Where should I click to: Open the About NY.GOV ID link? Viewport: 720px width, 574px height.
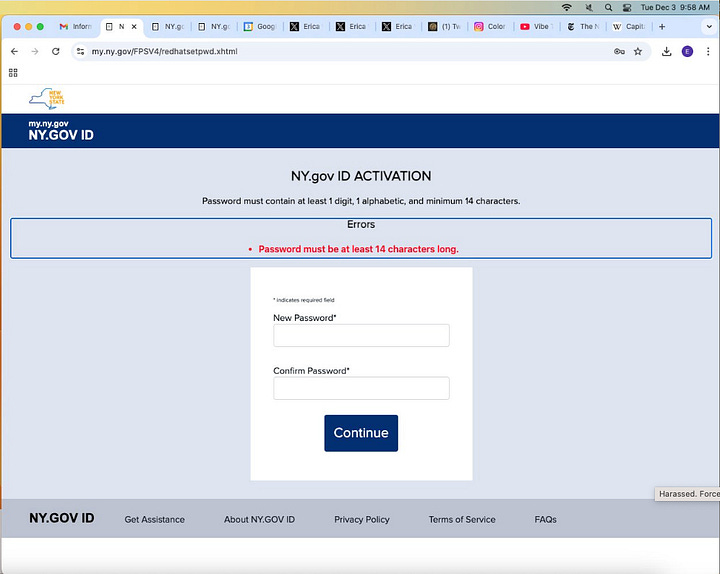pos(259,519)
